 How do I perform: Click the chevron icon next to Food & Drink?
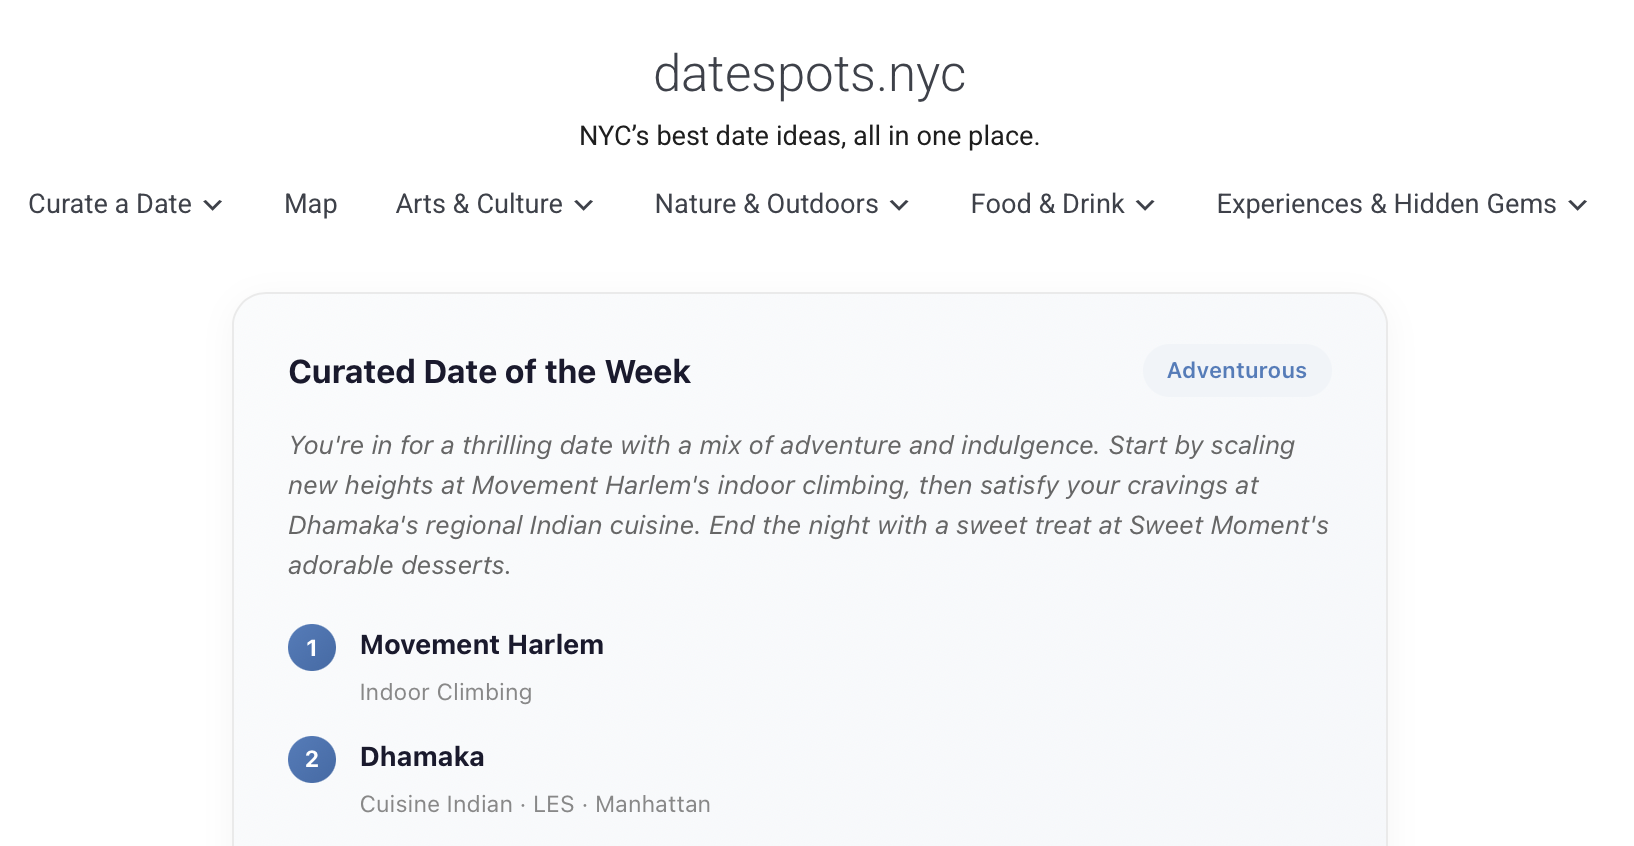click(x=1146, y=206)
